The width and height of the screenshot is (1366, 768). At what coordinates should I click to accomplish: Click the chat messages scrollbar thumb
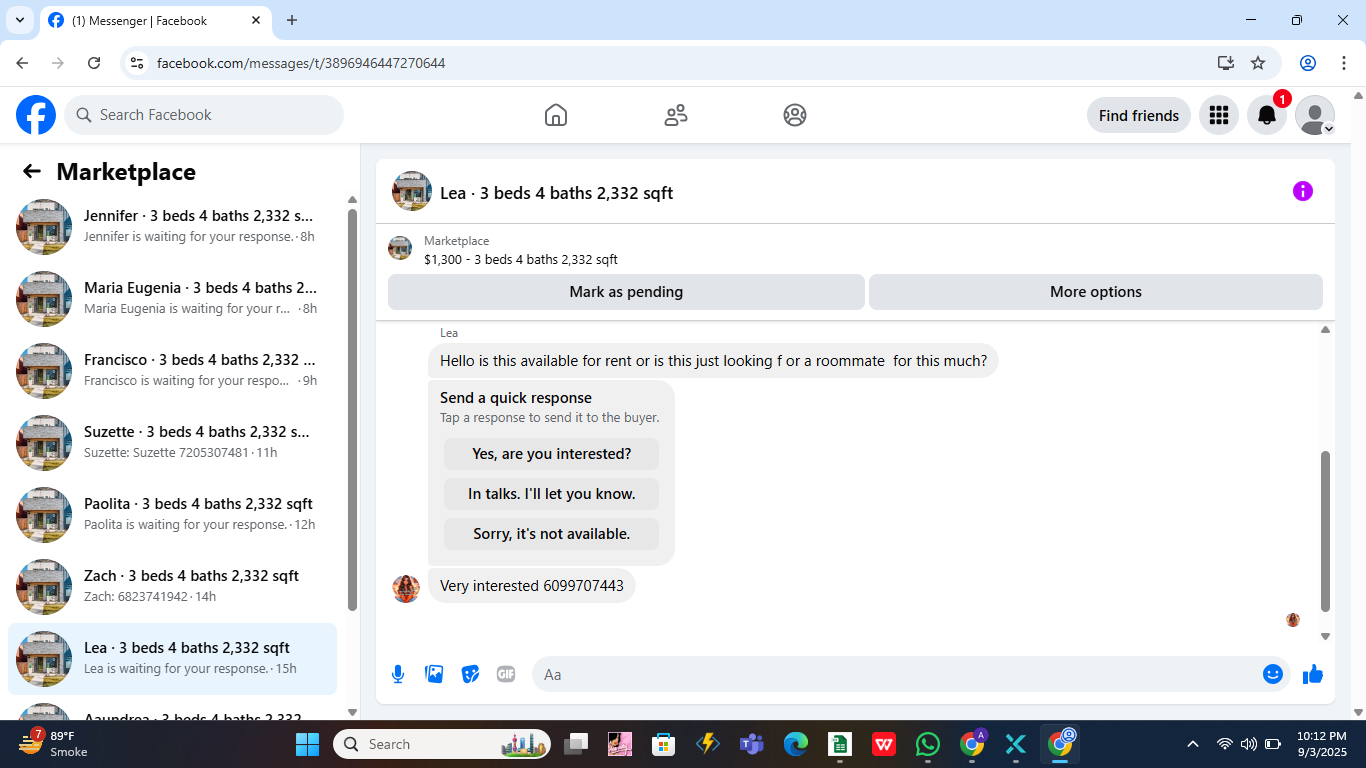pos(1326,530)
